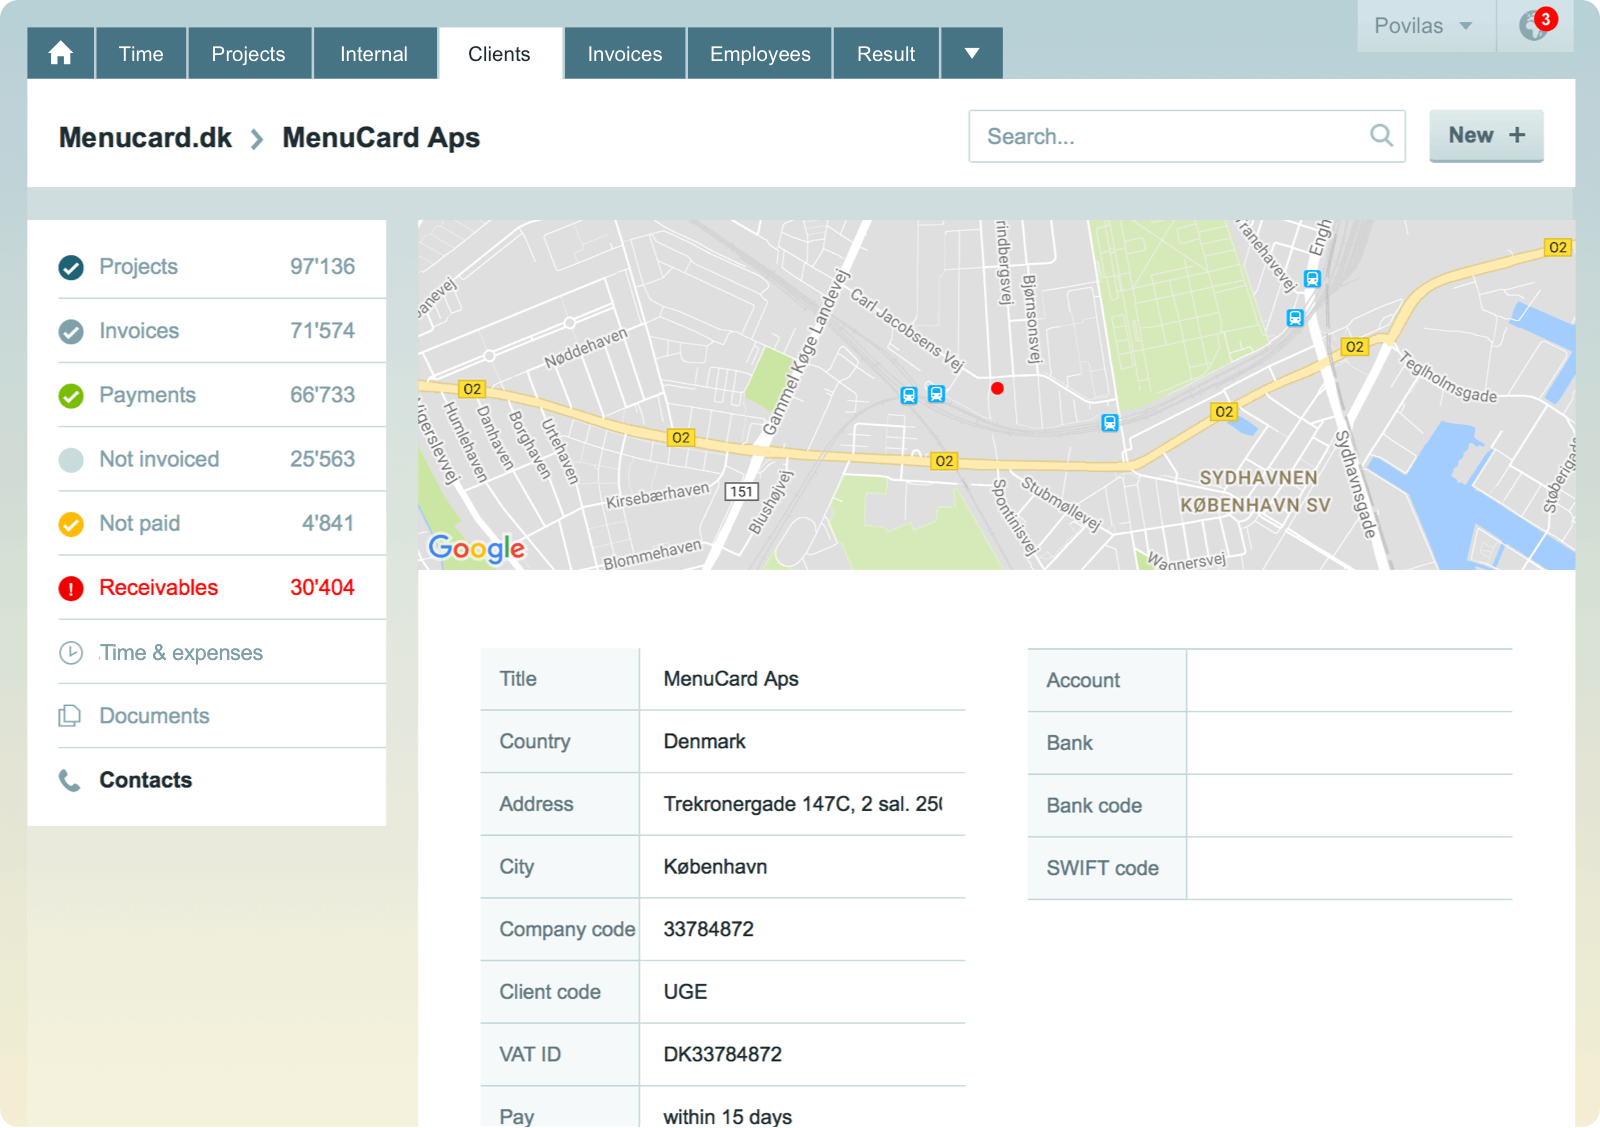Toggle the Projects check circle
This screenshot has width=1600, height=1128.
71,268
